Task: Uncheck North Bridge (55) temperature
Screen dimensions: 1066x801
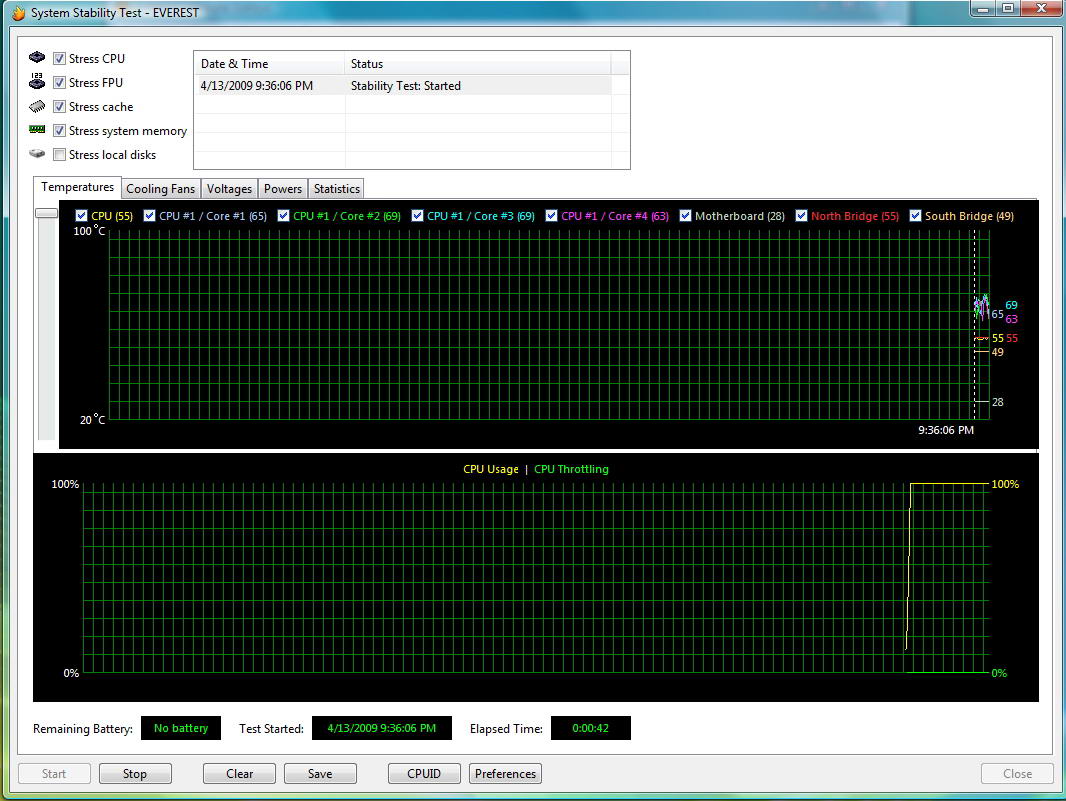Action: tap(802, 216)
